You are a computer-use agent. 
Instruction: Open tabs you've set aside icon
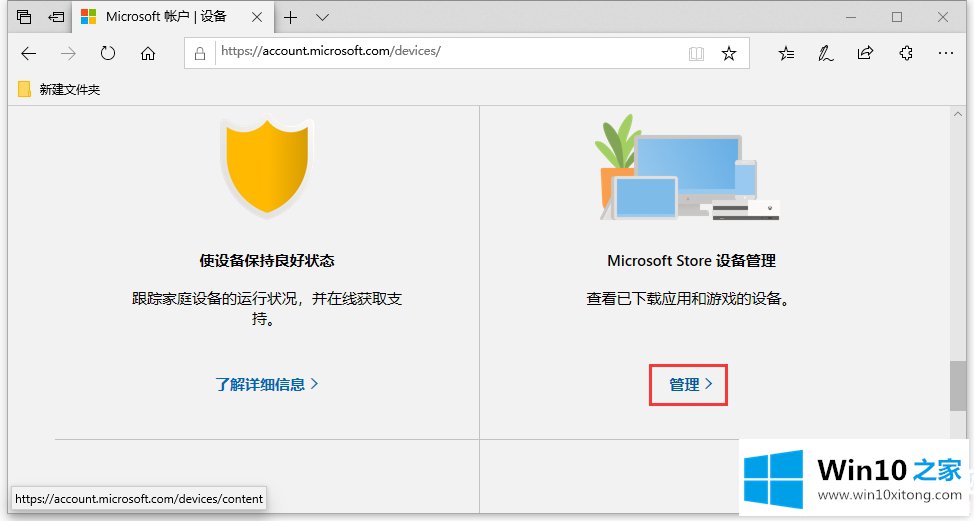tap(24, 17)
